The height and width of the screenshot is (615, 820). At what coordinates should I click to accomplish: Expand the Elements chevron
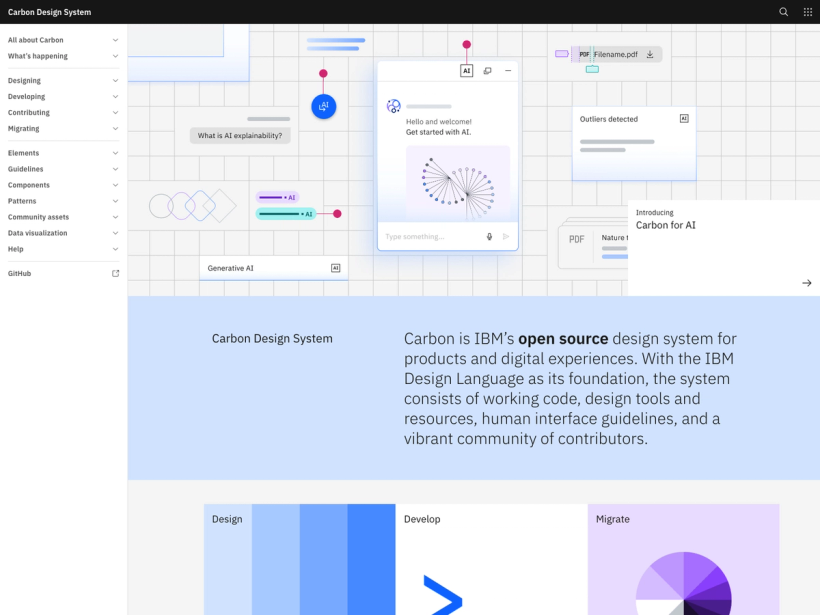[116, 153]
